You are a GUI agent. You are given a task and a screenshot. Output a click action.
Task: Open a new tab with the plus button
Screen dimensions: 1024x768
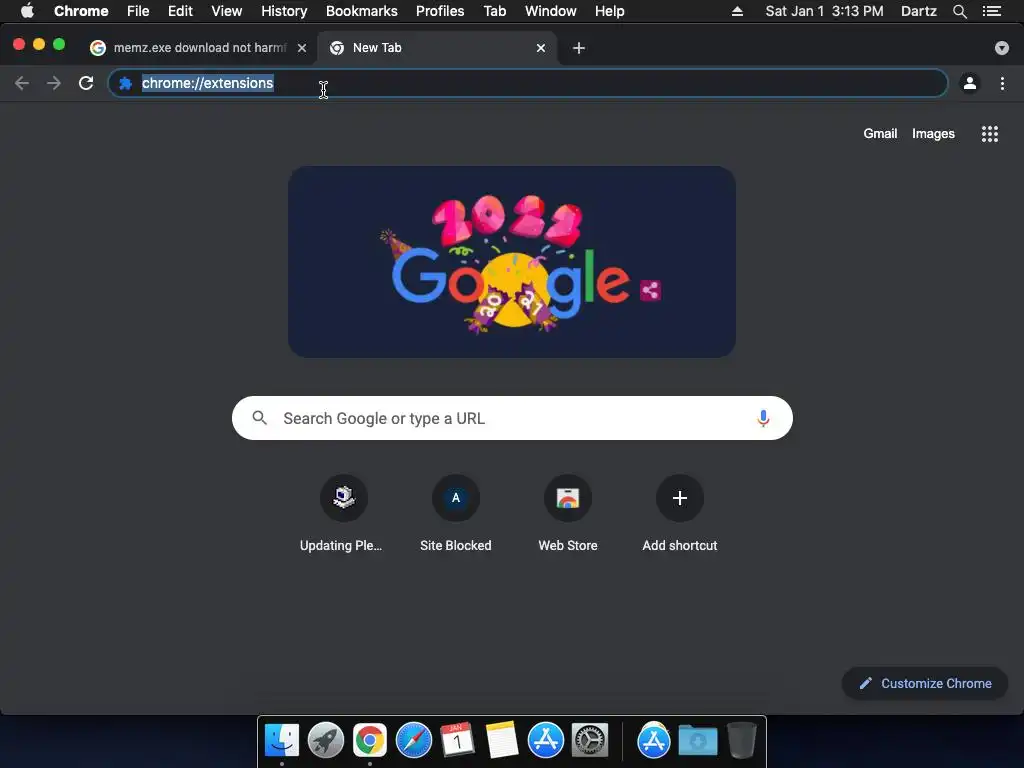[579, 48]
